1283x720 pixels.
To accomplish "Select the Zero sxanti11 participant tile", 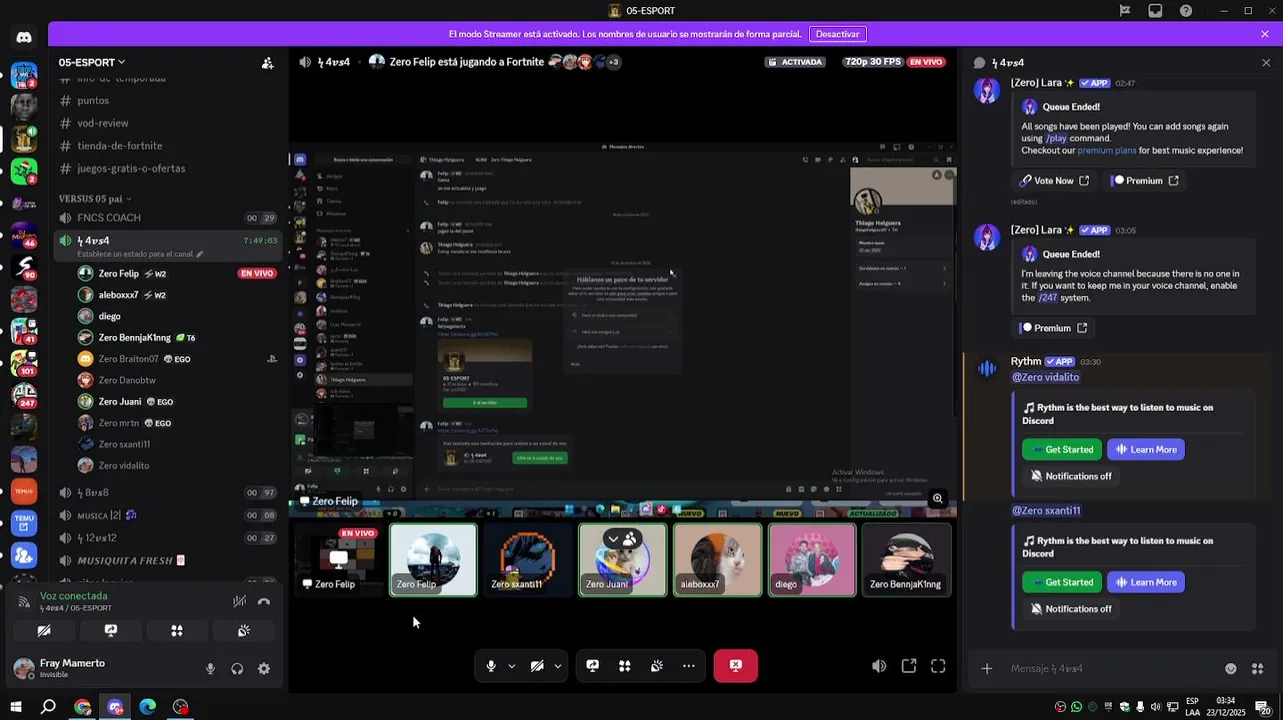I will coord(527,560).
